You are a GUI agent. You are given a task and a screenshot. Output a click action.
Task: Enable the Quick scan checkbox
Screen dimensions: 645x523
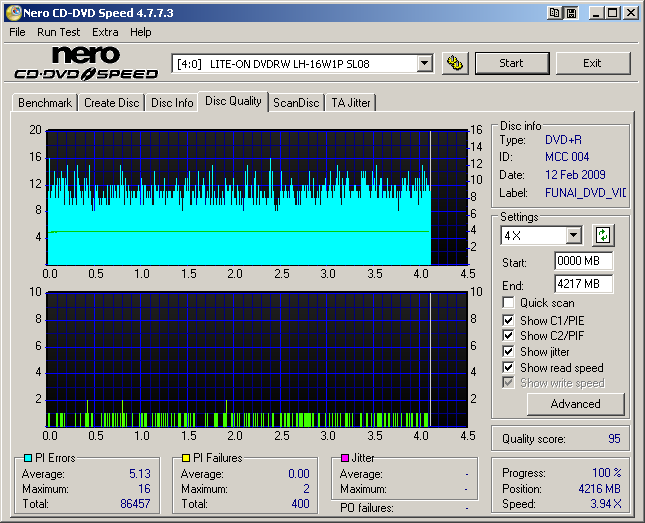[508, 303]
